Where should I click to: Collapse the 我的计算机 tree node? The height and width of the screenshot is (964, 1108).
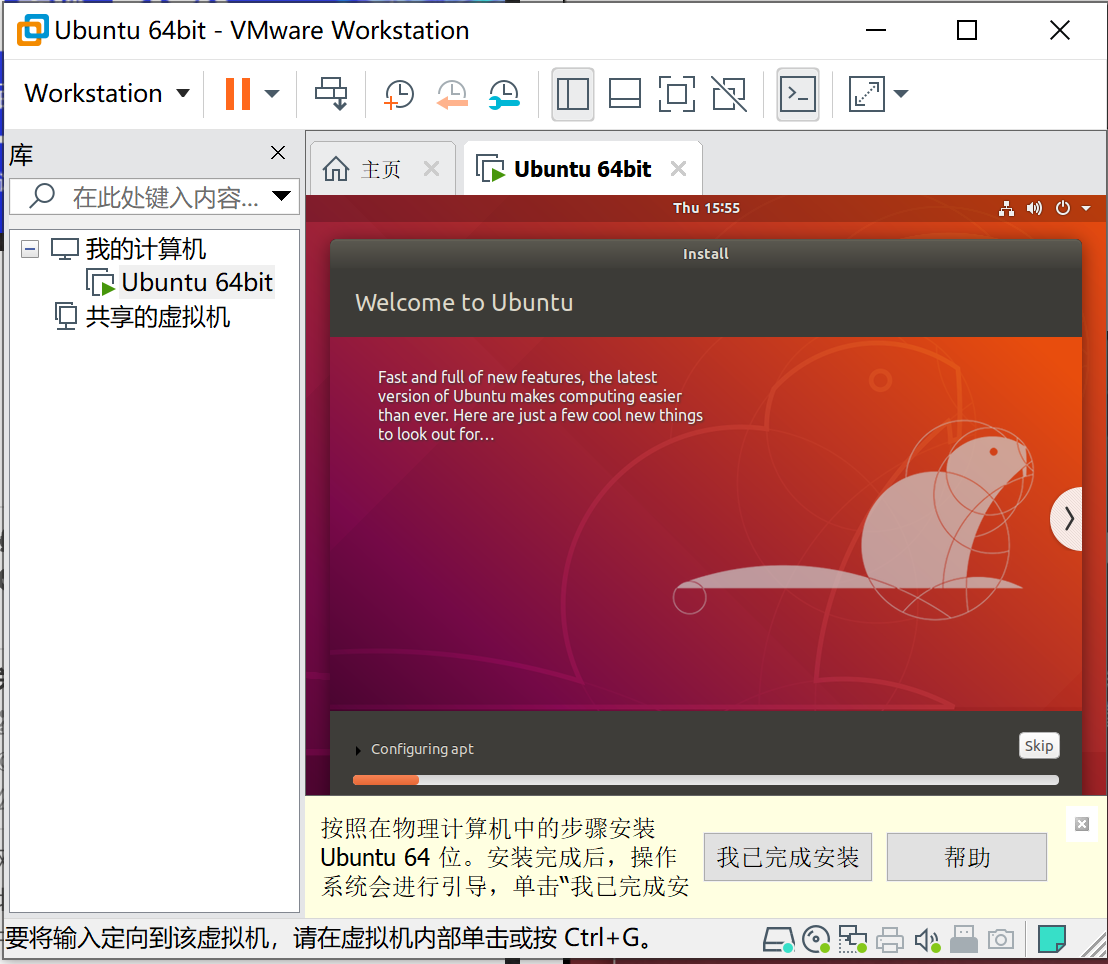tap(29, 247)
